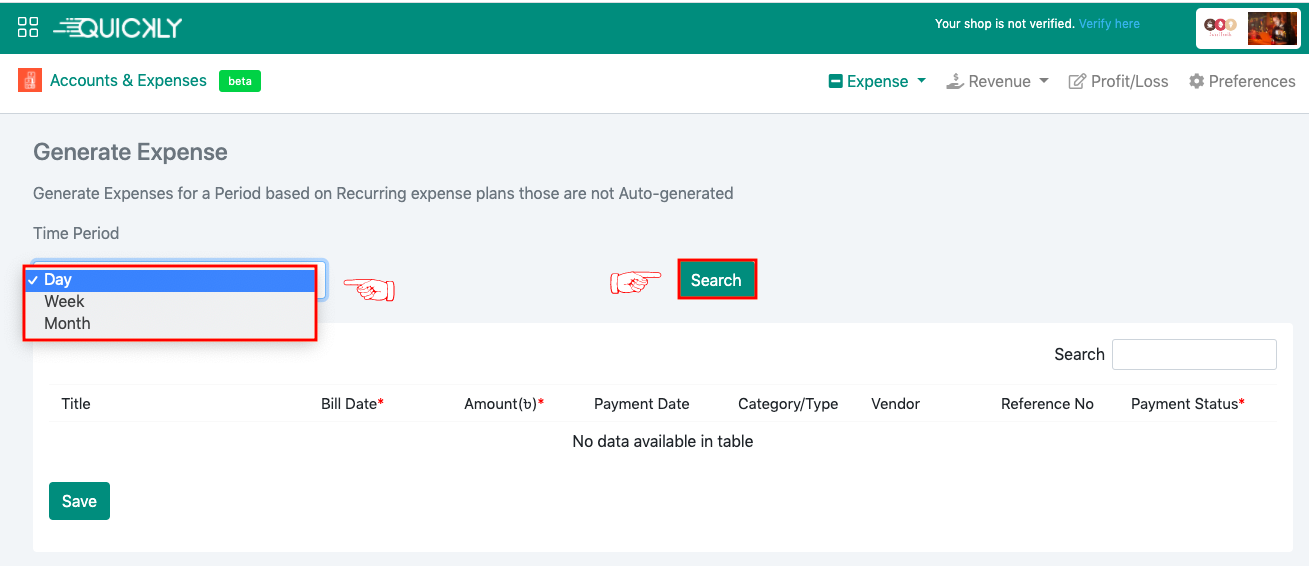
Task: Open the apps grid menu icon
Action: (28, 27)
